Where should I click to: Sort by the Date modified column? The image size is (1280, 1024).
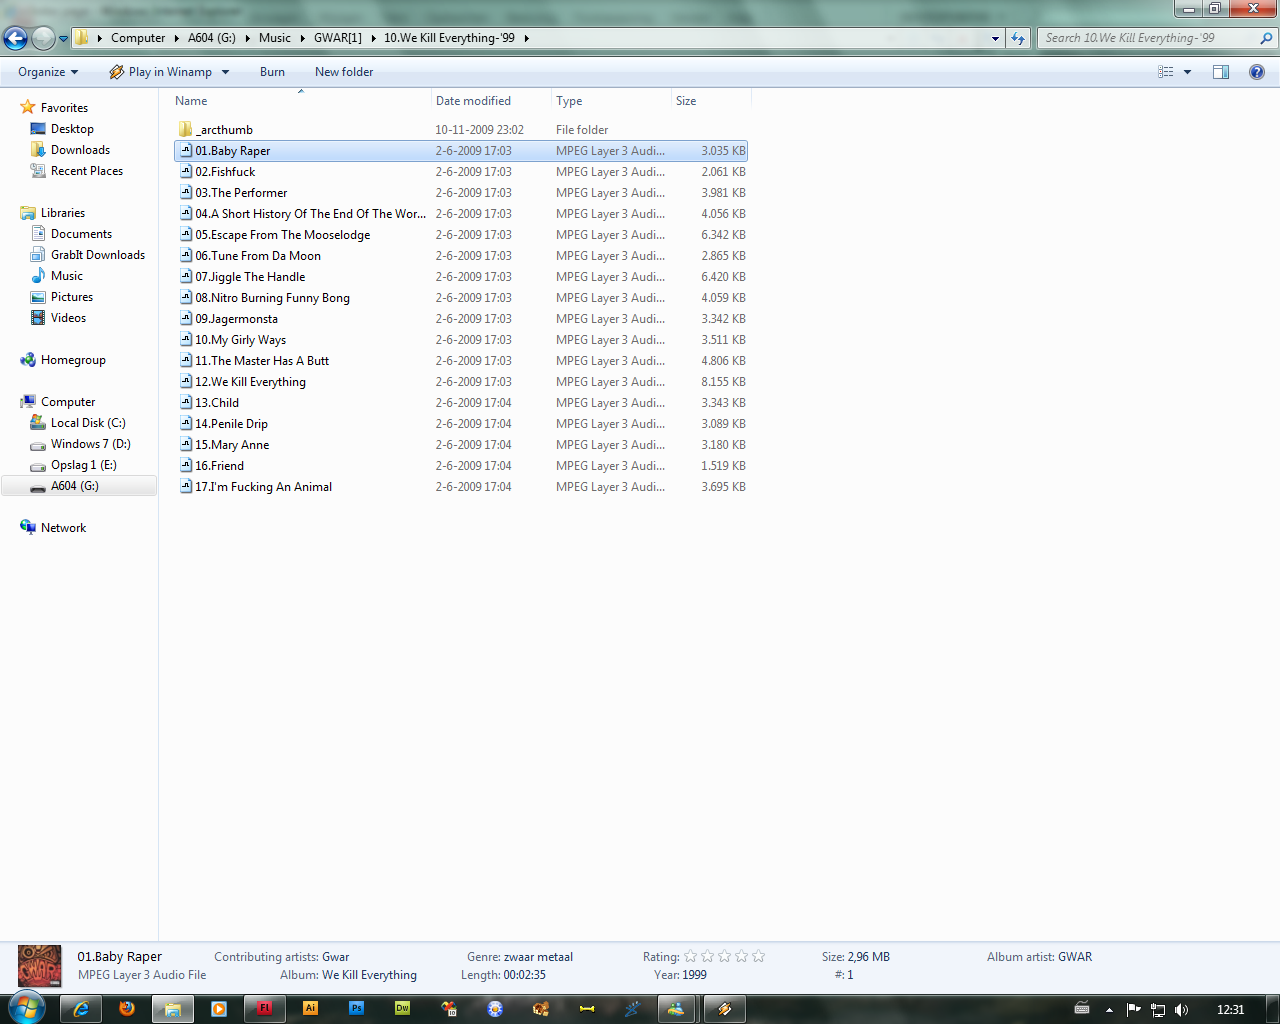pyautogui.click(x=491, y=101)
